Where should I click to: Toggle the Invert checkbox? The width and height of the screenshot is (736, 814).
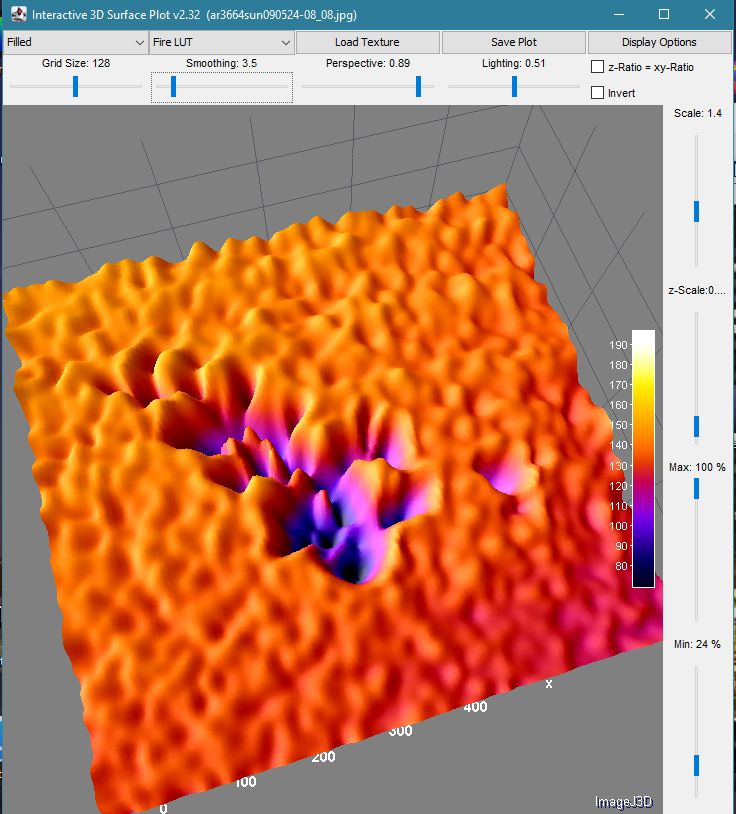click(598, 93)
